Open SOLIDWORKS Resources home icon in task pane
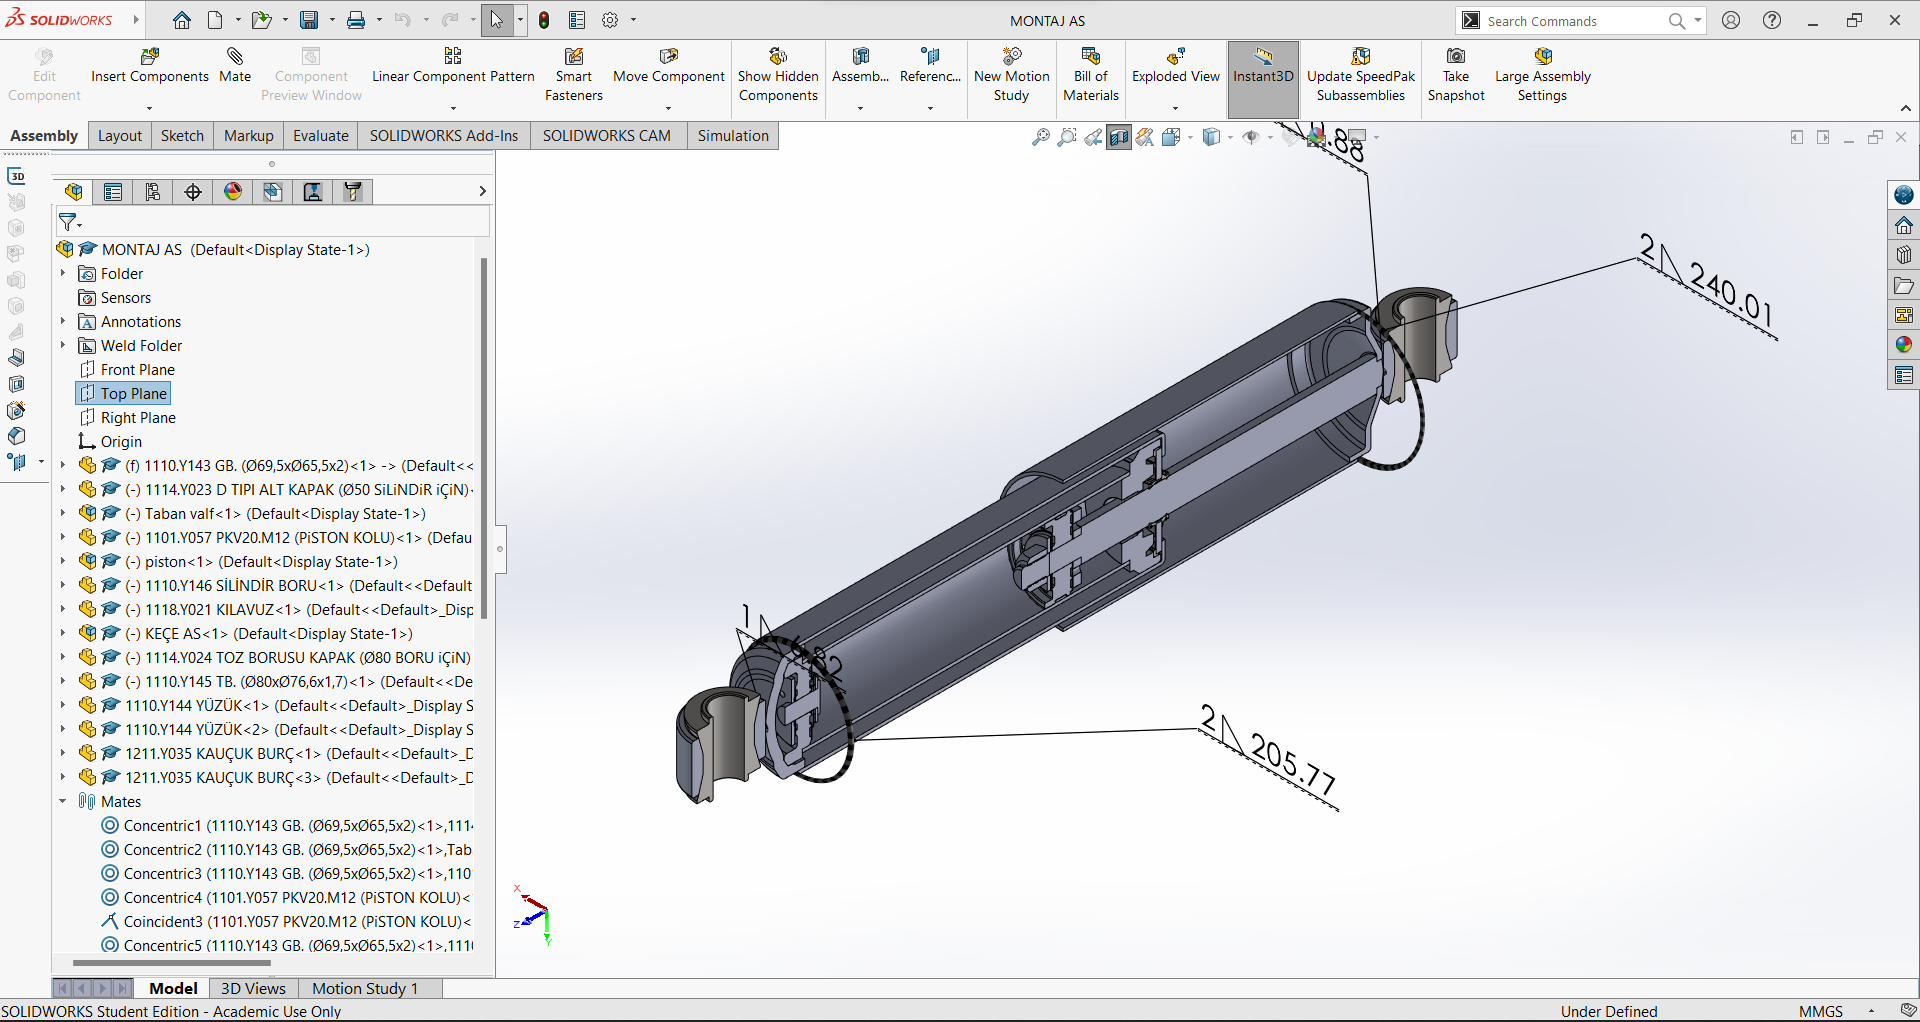The image size is (1920, 1022). pyautogui.click(x=1904, y=225)
